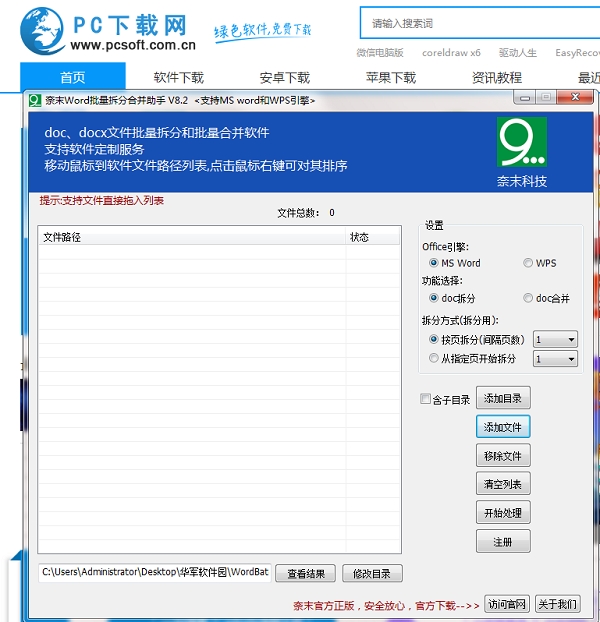The image size is (600, 622).
Task: Click the 文件总数 count label
Action: pos(305,213)
